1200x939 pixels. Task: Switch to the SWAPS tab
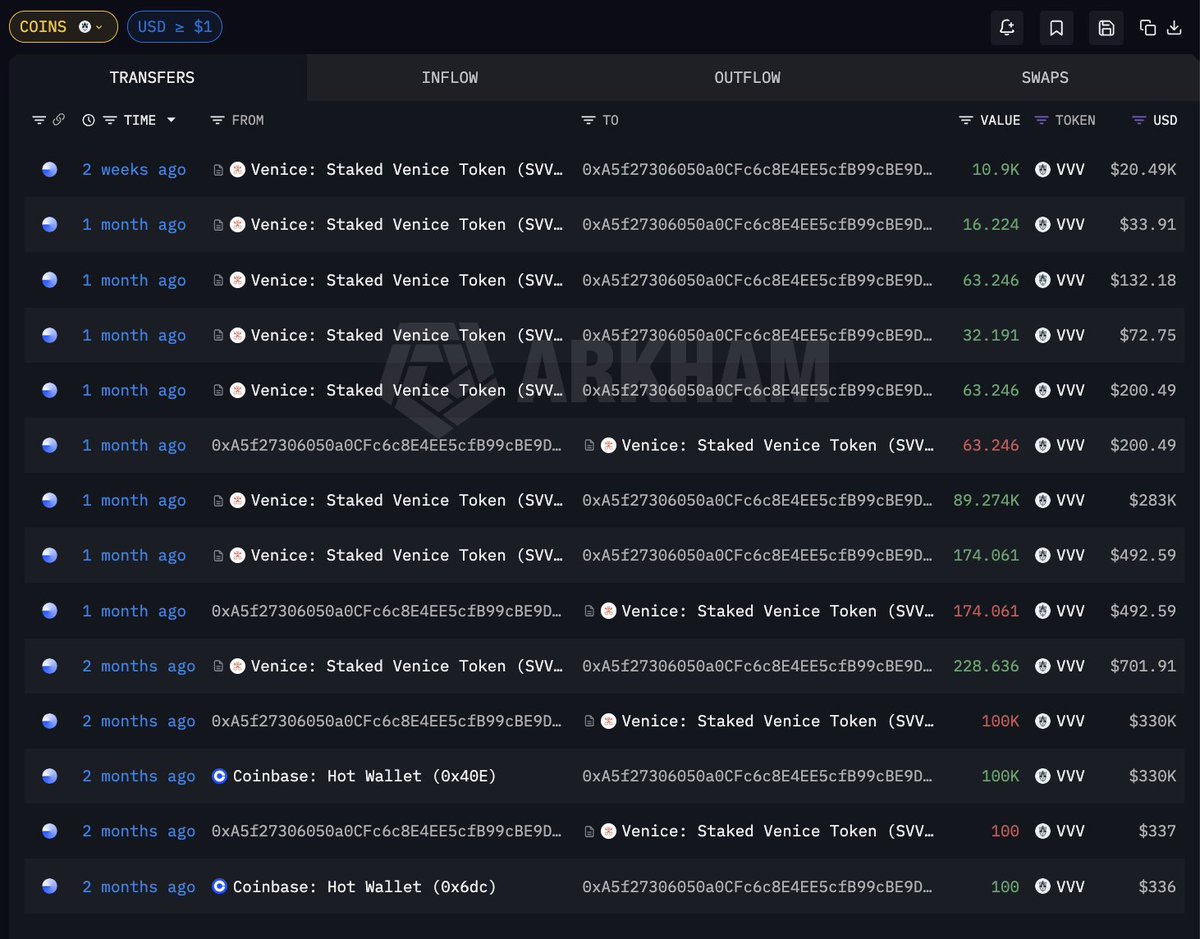pyautogui.click(x=1045, y=78)
